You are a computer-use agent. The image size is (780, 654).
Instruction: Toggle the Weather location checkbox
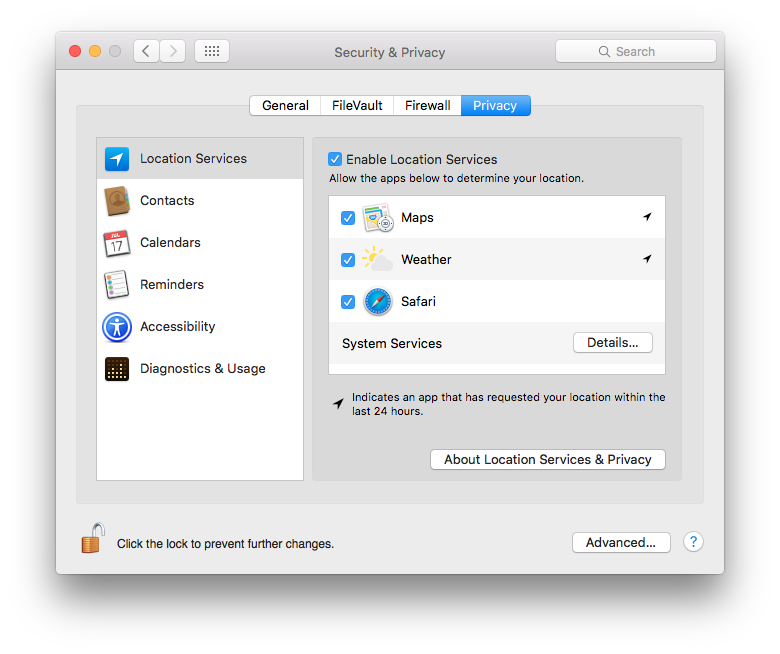pos(348,260)
